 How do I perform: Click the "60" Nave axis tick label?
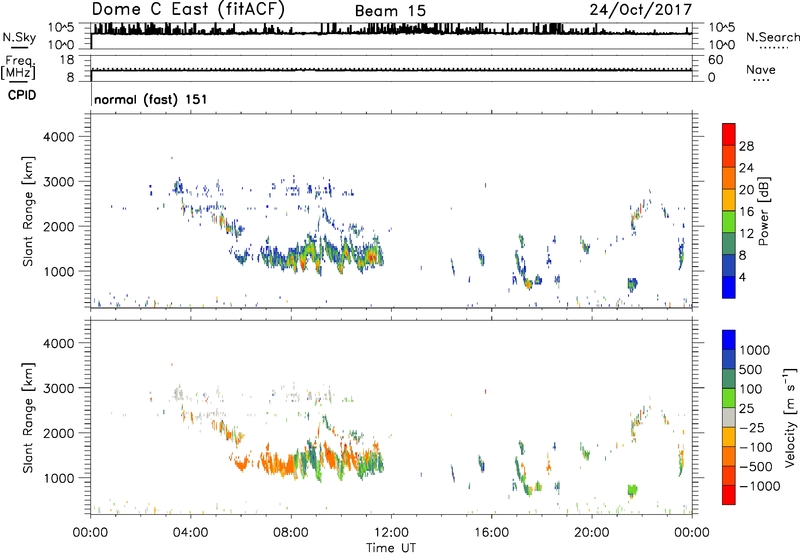715,60
